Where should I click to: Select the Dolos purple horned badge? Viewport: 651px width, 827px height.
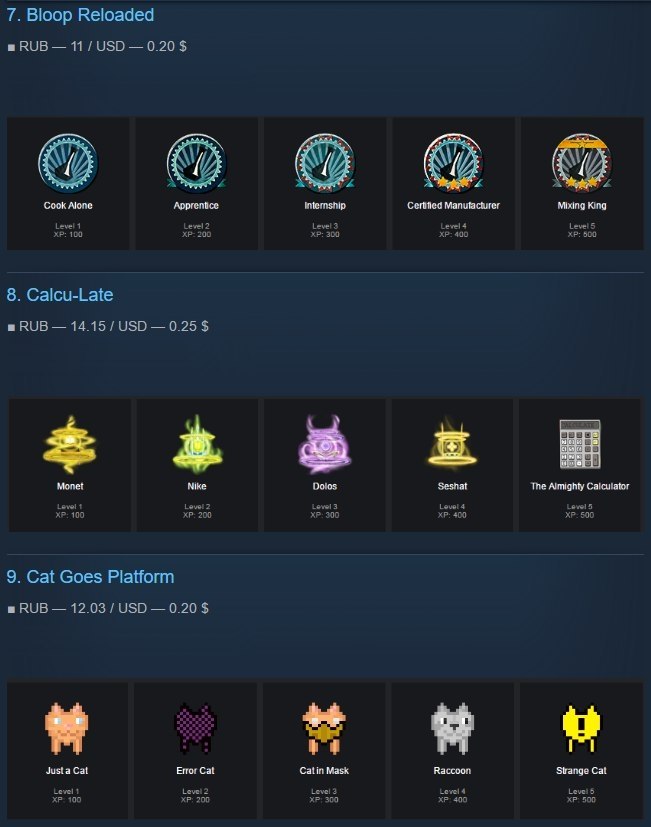324,445
